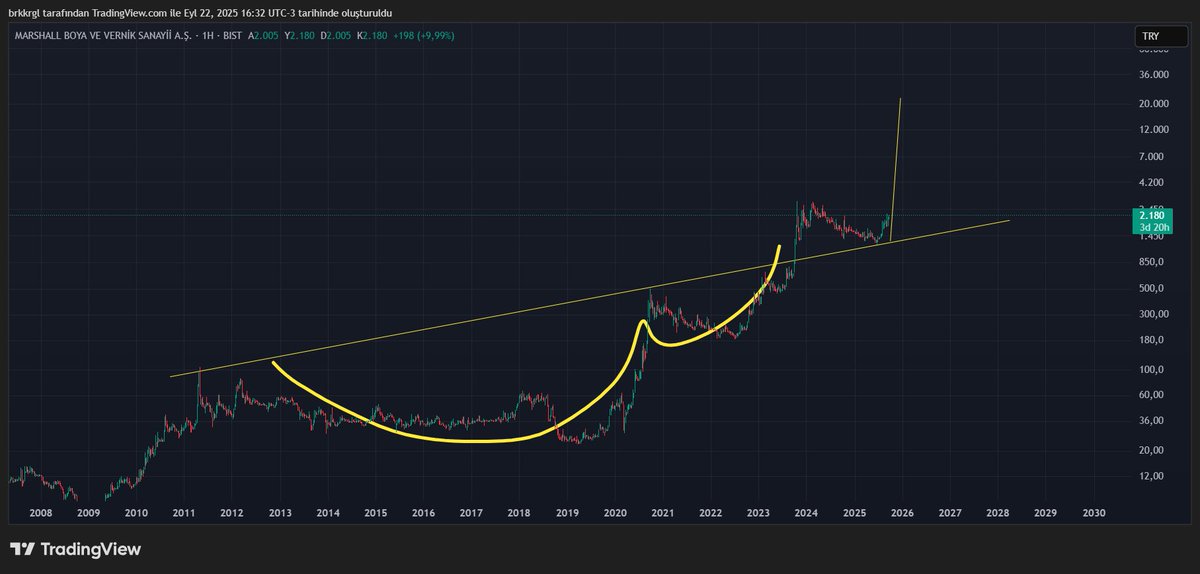The width and height of the screenshot is (1200, 574).
Task: Click the 2017 label on time axis
Action: click(x=471, y=512)
